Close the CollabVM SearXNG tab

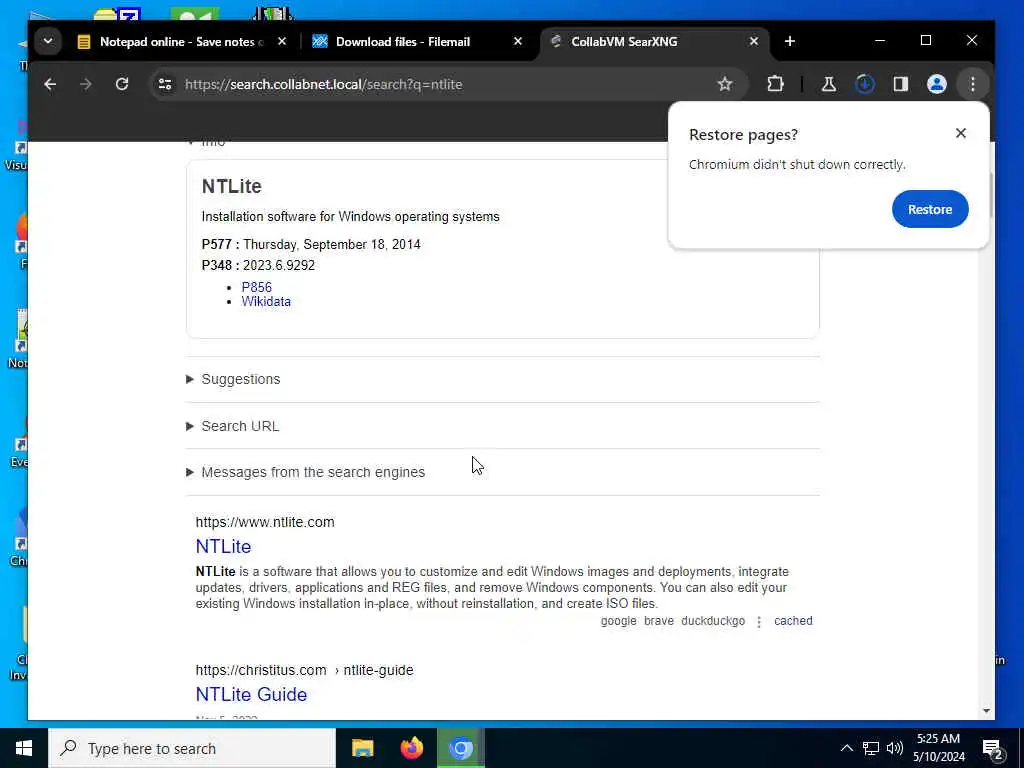tap(754, 41)
